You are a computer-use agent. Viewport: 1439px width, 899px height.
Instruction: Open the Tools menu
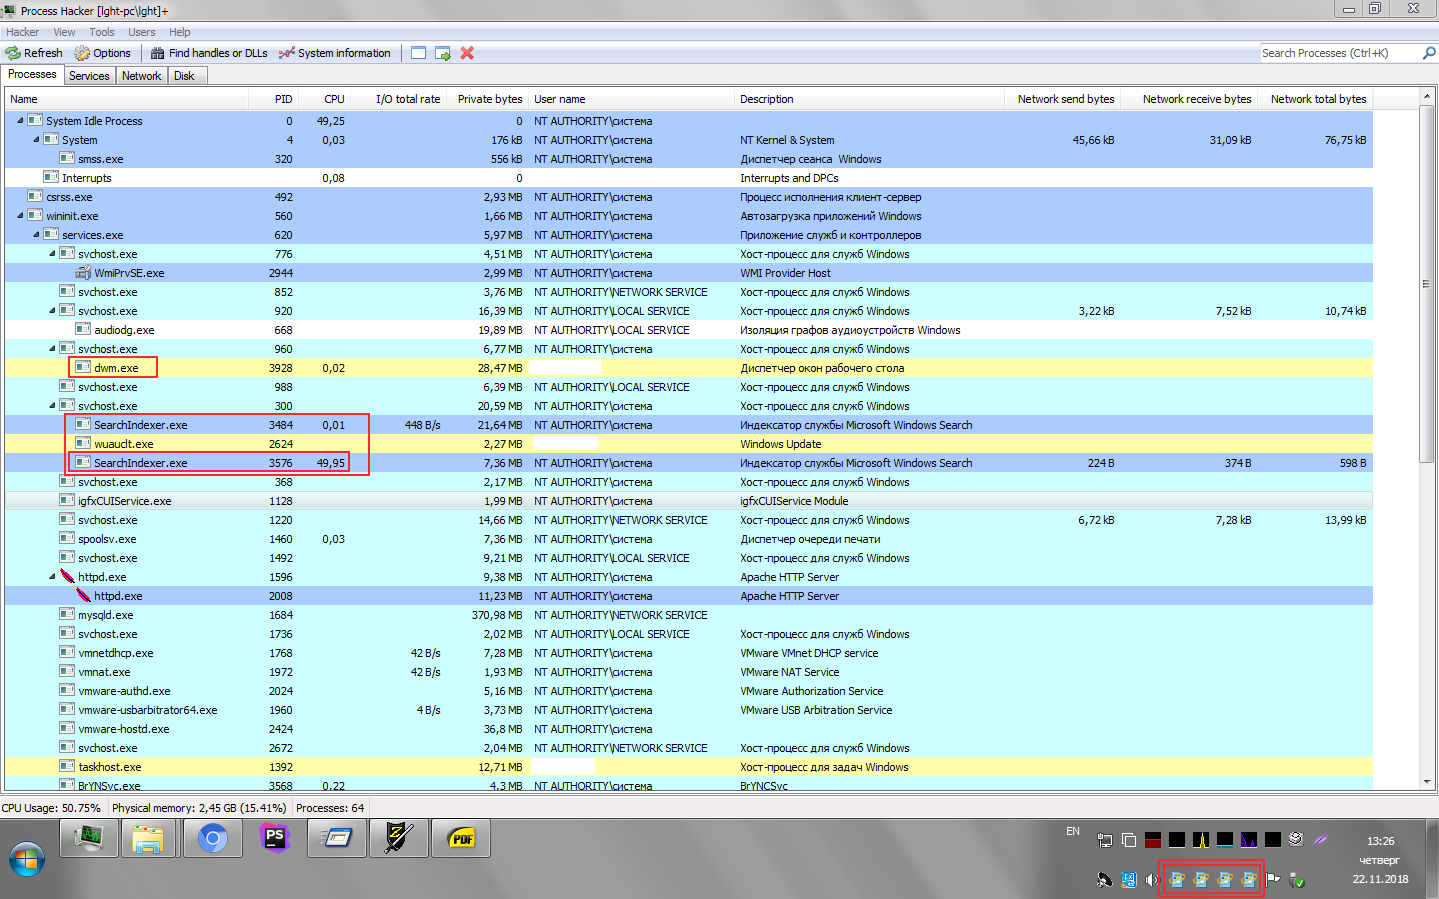pos(102,32)
